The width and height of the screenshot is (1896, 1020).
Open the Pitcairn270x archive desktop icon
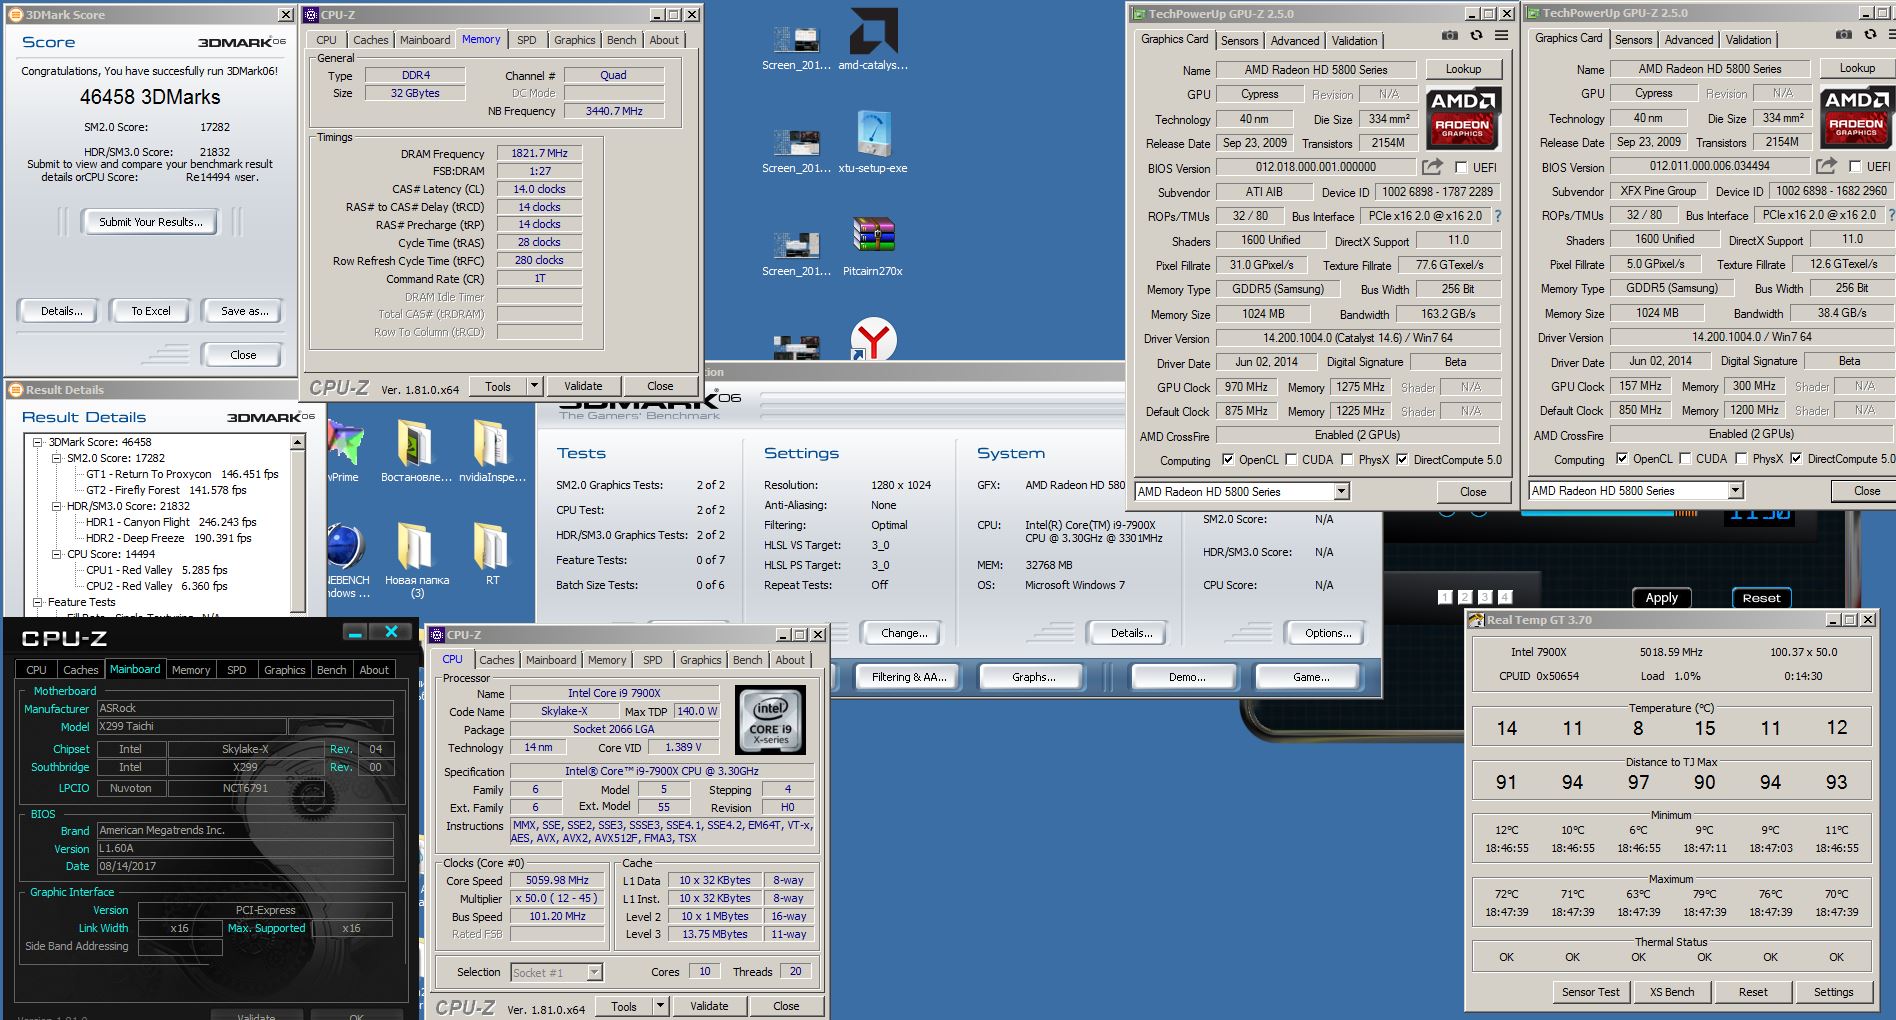[873, 236]
